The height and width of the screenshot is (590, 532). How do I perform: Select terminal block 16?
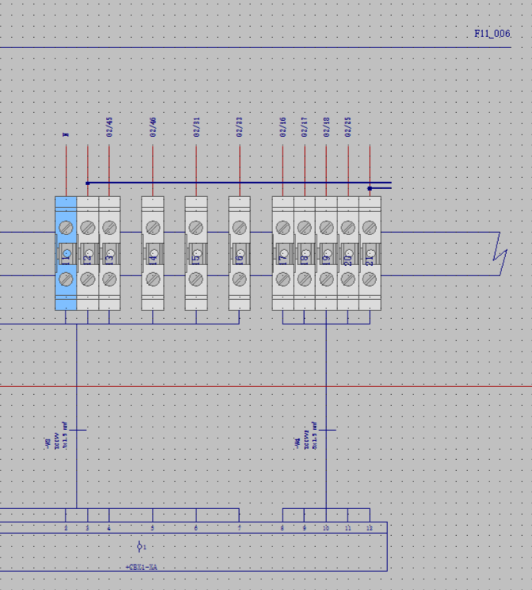coord(239,253)
